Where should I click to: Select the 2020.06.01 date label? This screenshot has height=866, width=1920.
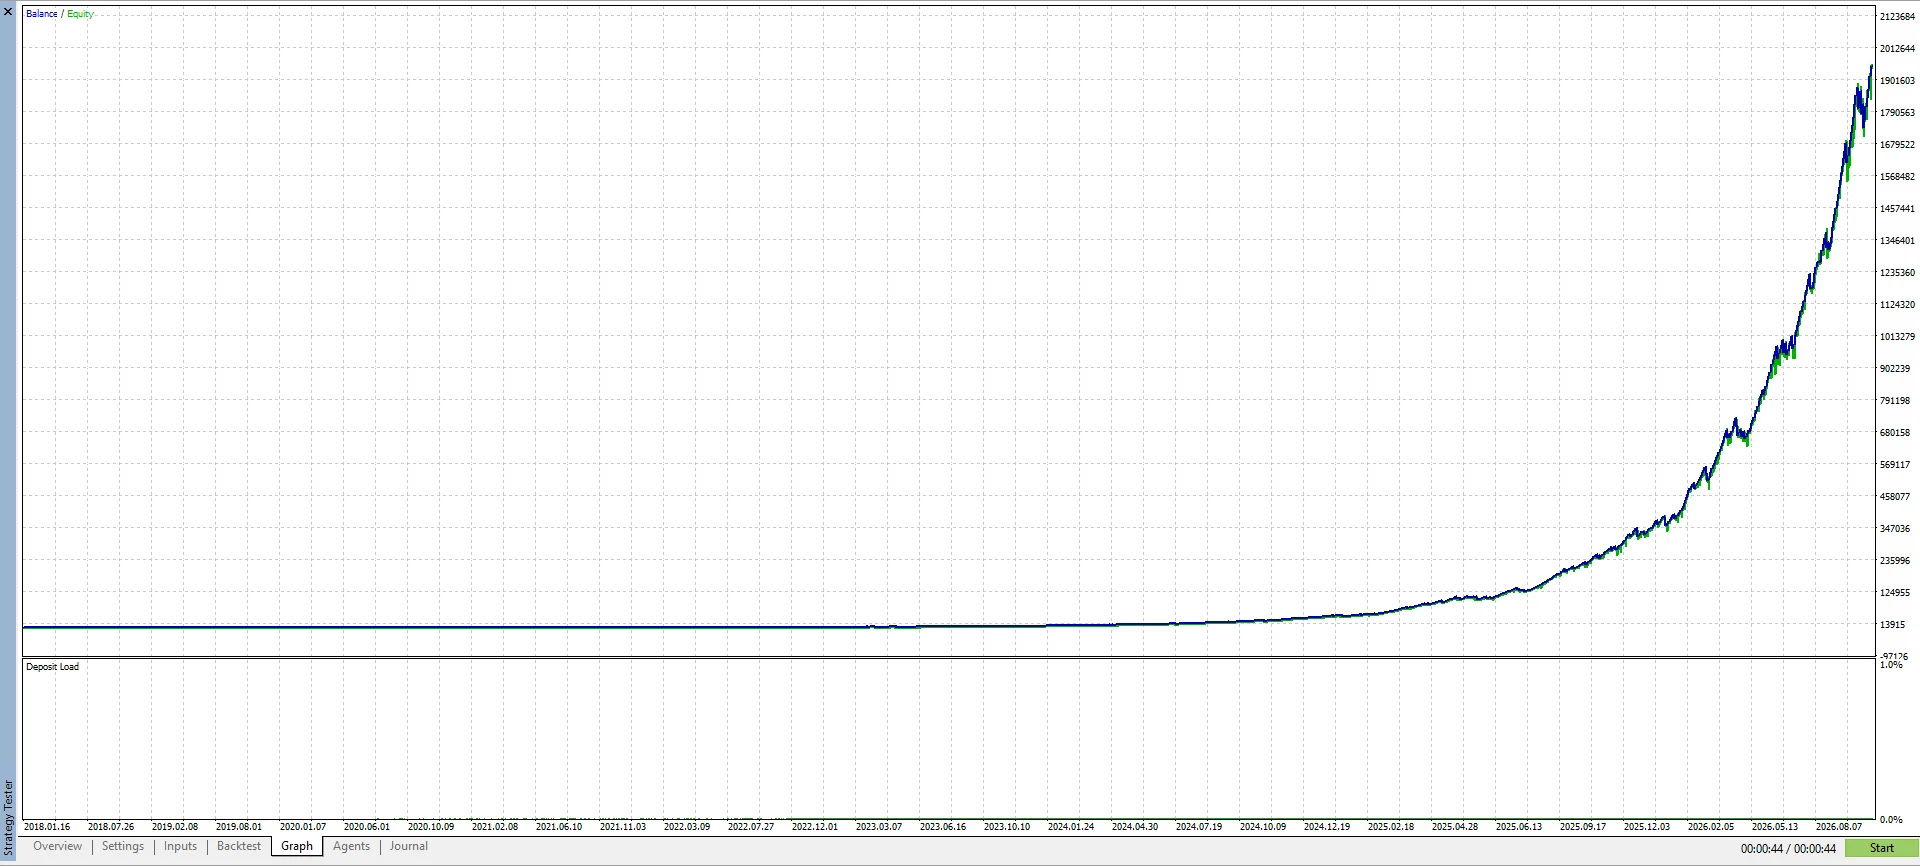(x=367, y=827)
